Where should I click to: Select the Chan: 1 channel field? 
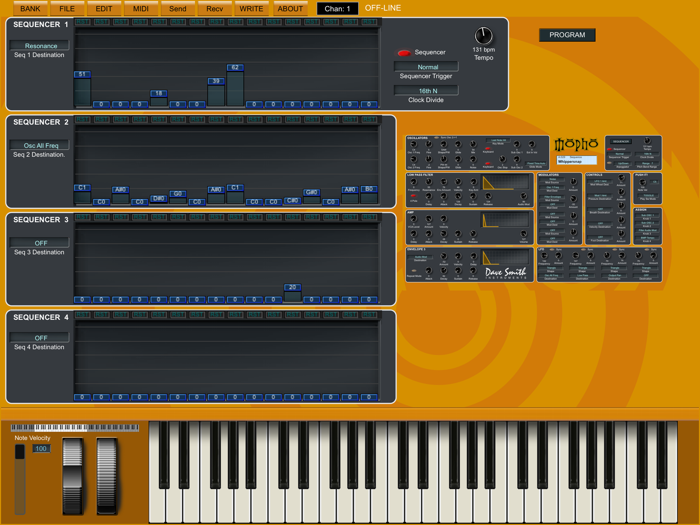point(337,8)
